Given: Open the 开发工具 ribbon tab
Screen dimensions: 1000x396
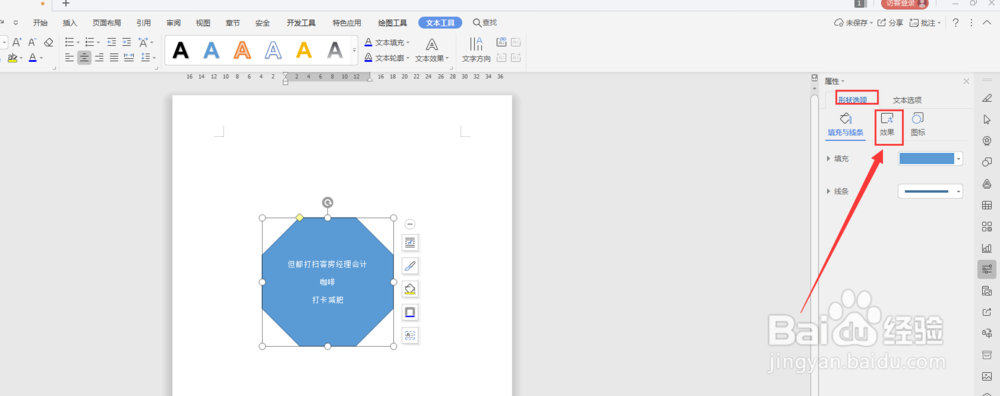Looking at the screenshot, I should click(x=301, y=23).
